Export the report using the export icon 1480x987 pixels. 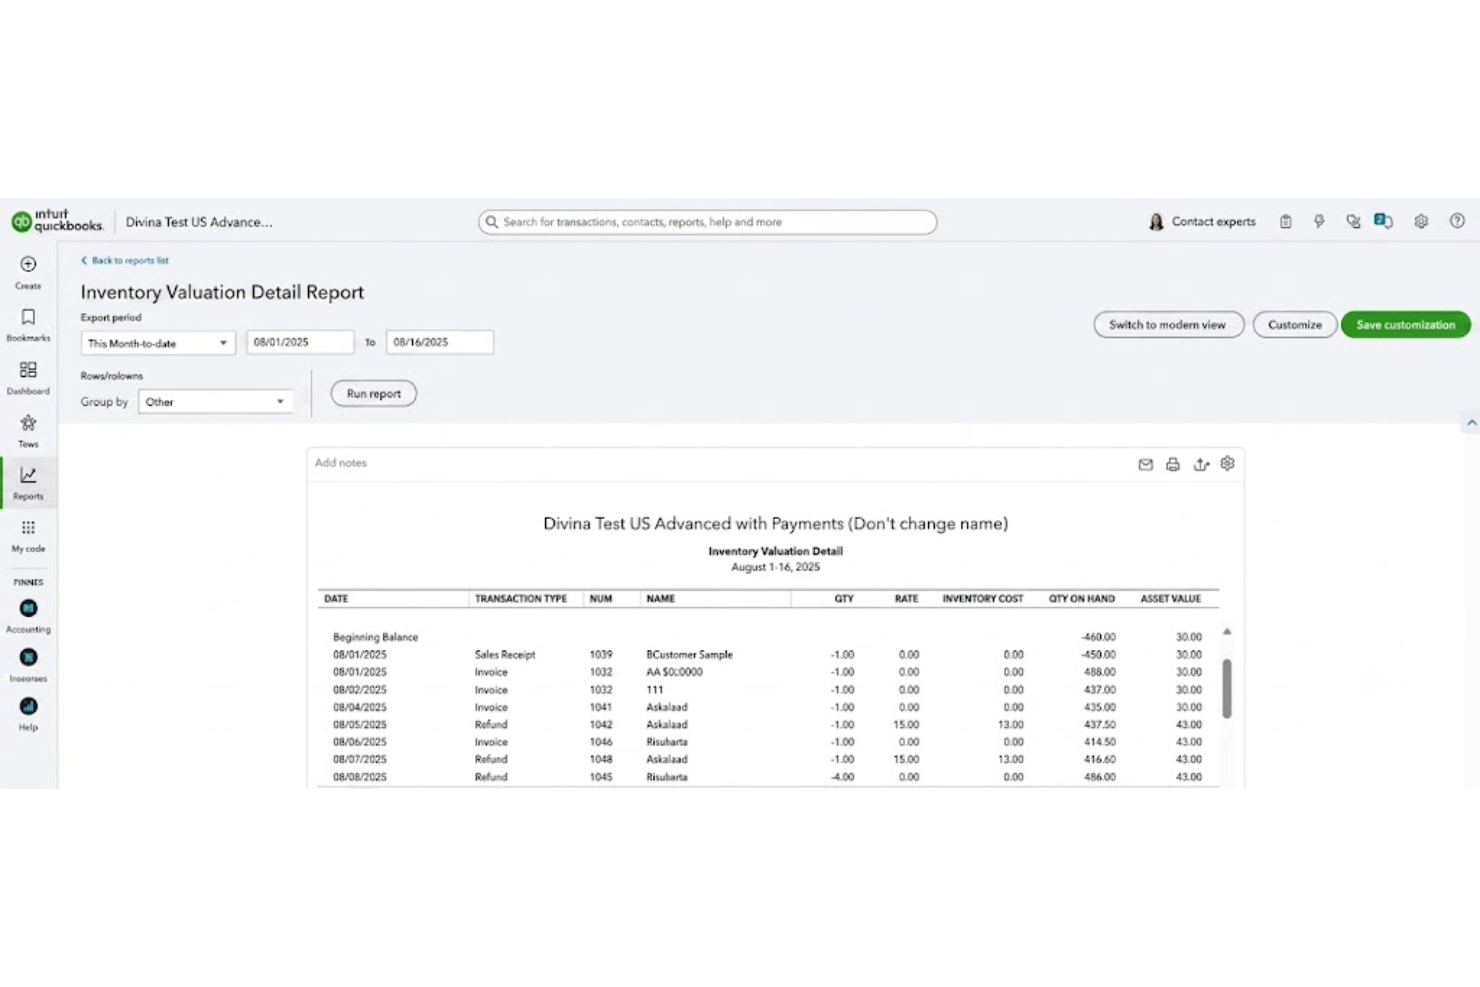click(x=1201, y=464)
